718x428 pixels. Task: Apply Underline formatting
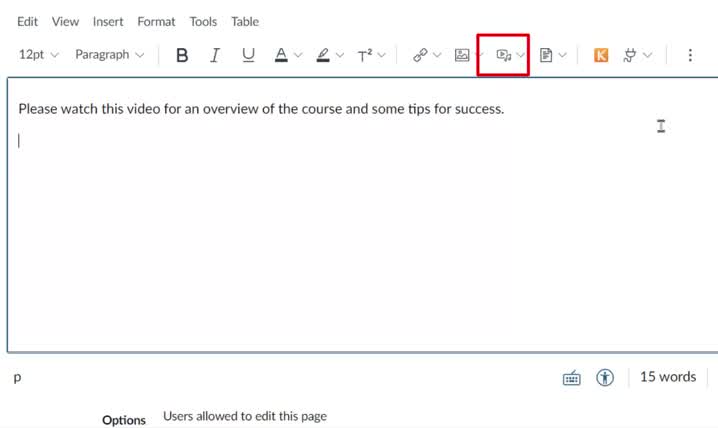pos(248,55)
